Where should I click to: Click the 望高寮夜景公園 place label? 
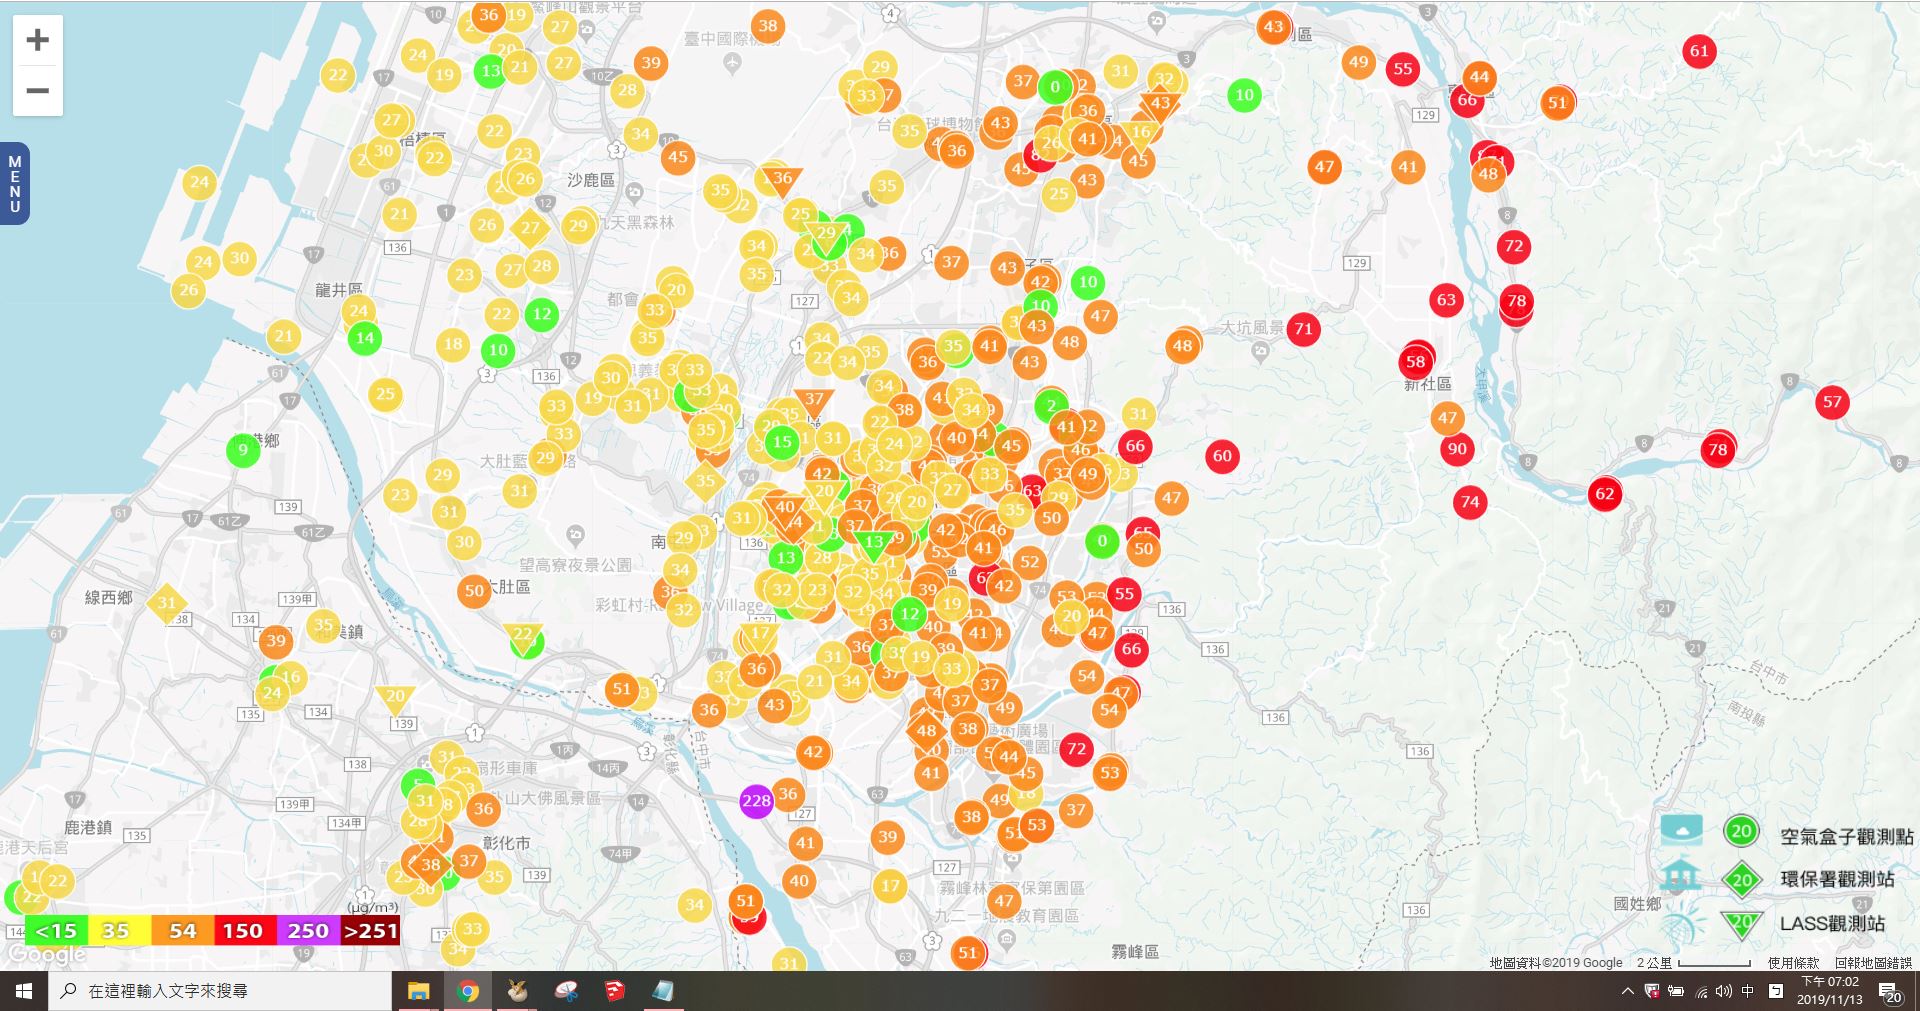pos(575,565)
